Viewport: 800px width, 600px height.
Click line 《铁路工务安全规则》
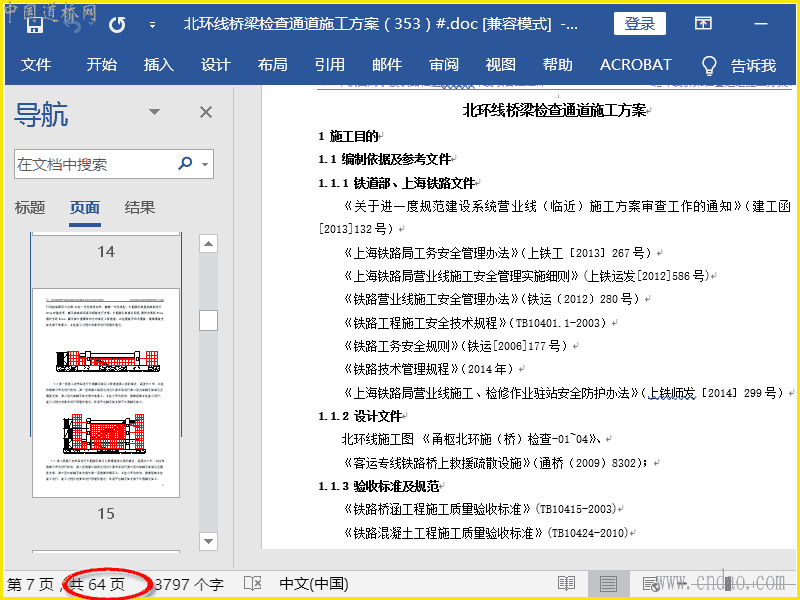(456, 346)
